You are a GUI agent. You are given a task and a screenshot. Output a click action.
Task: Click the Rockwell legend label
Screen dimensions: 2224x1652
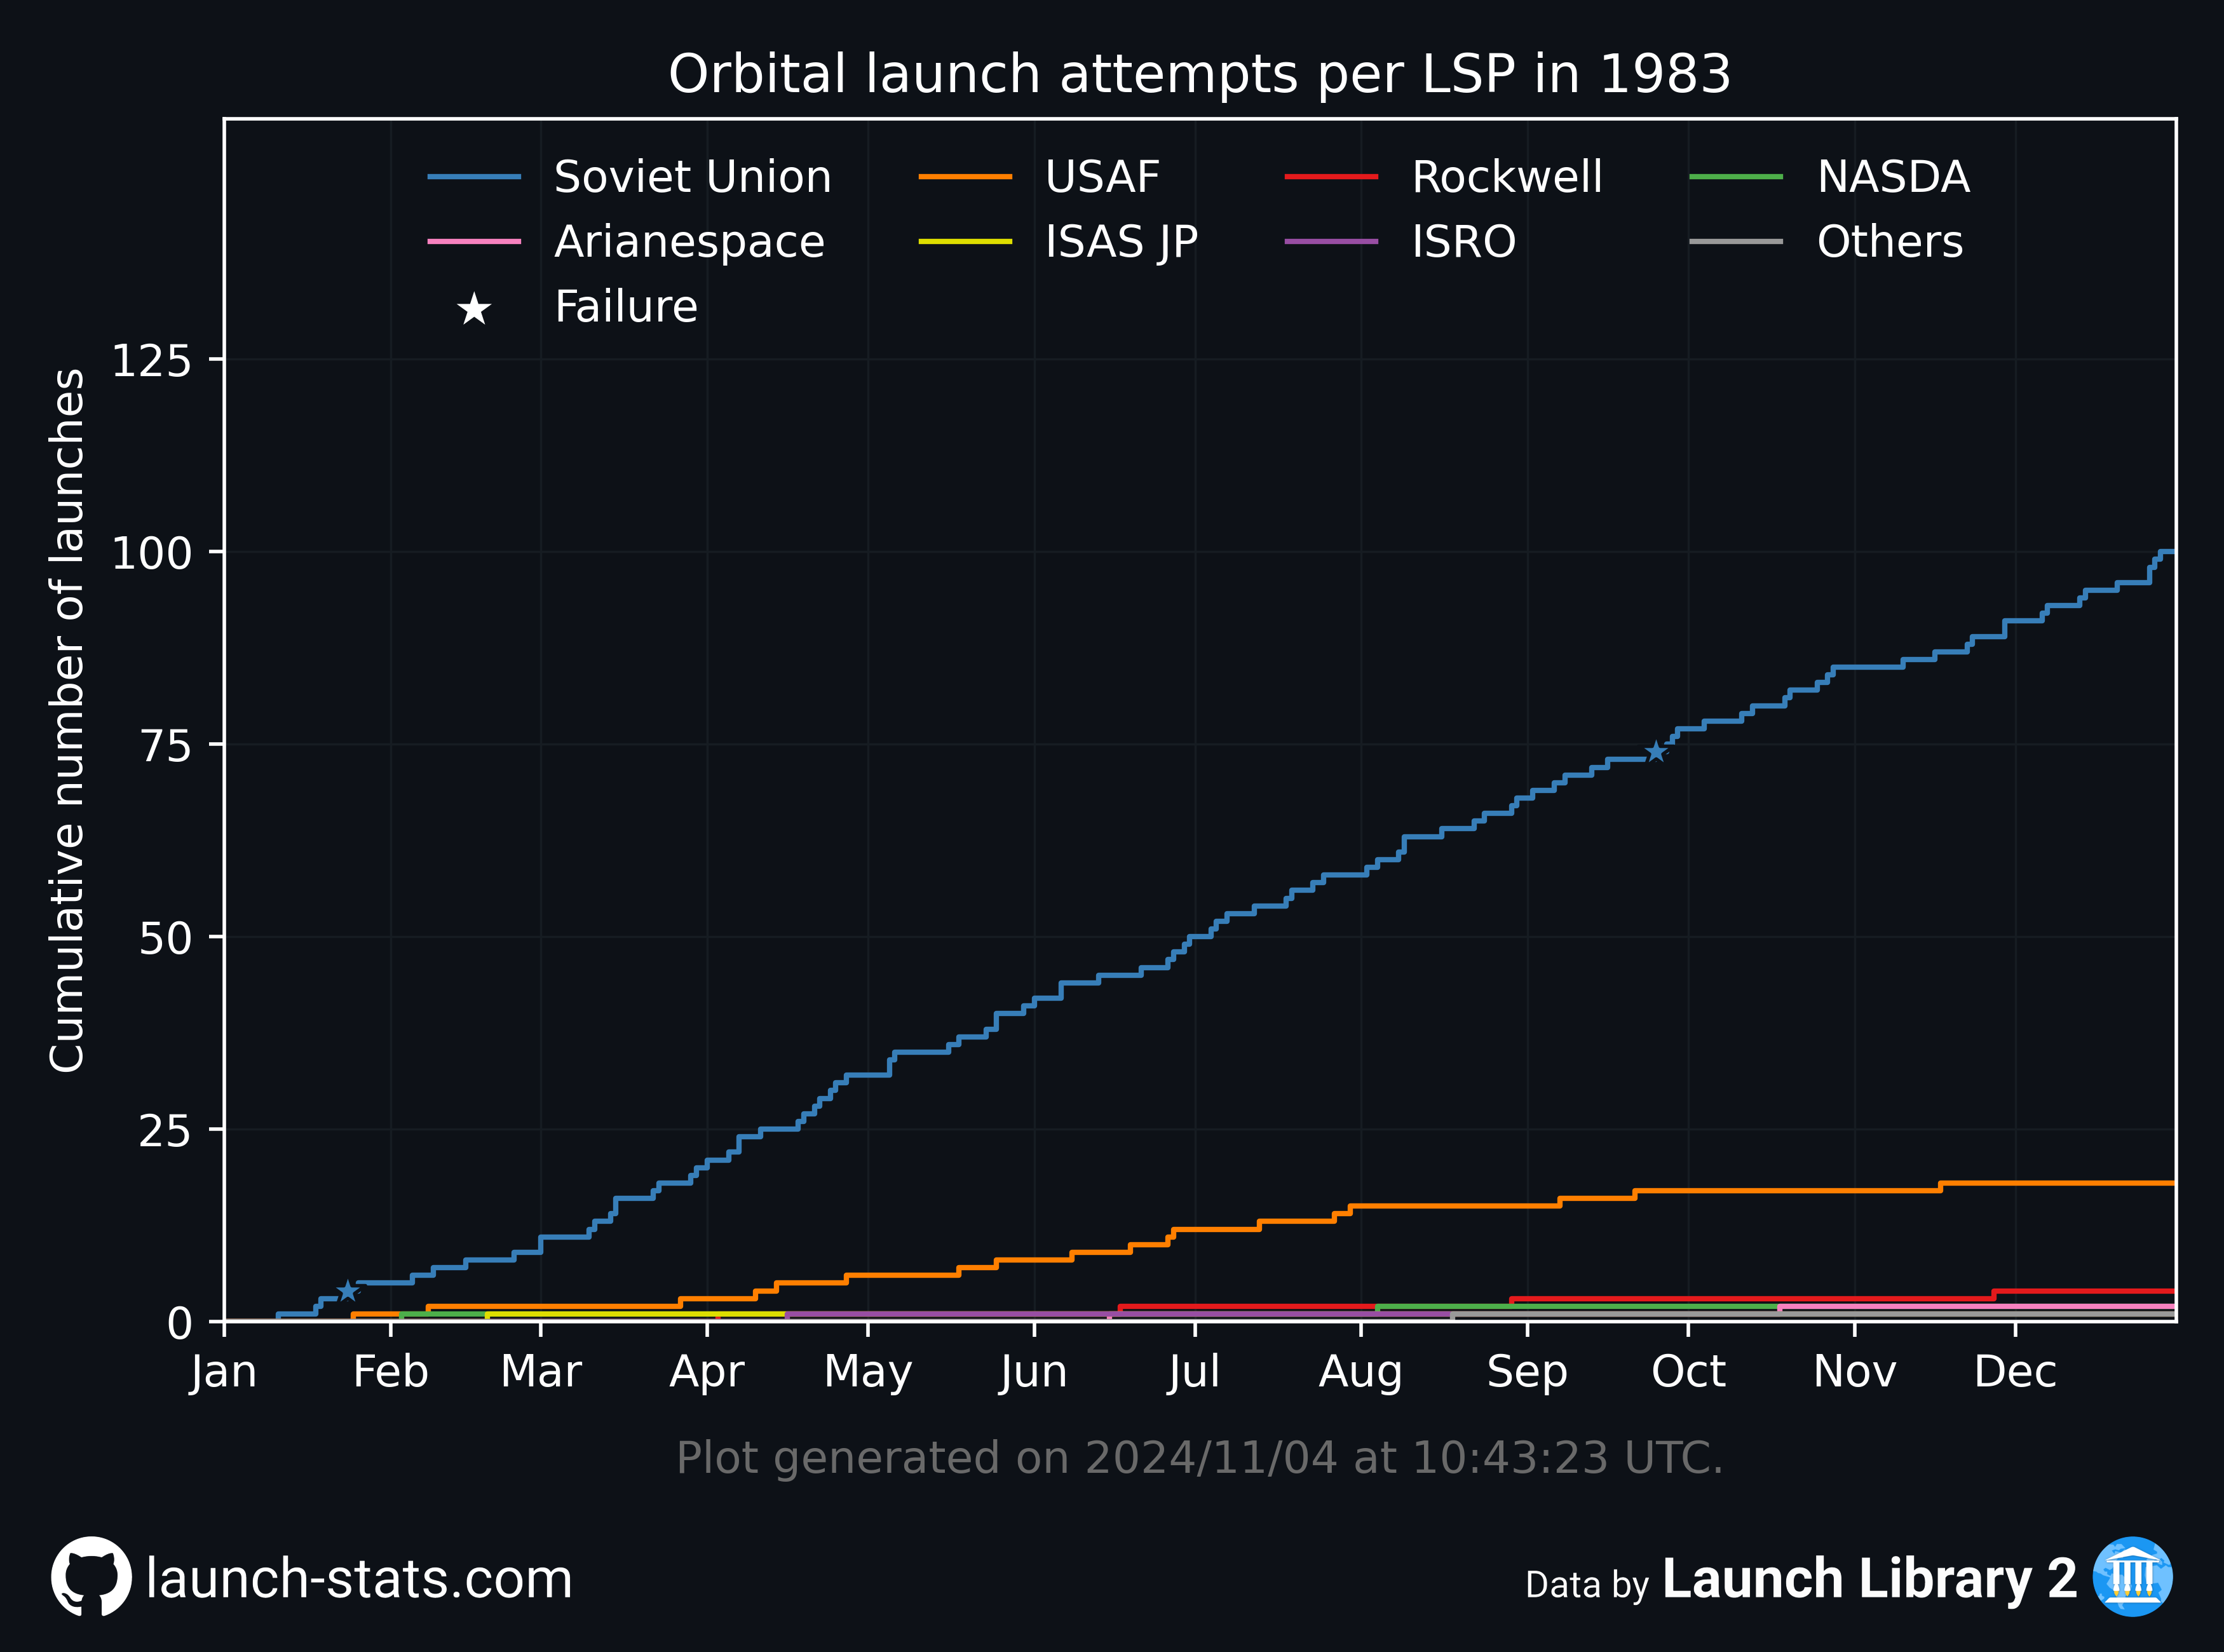click(1507, 177)
